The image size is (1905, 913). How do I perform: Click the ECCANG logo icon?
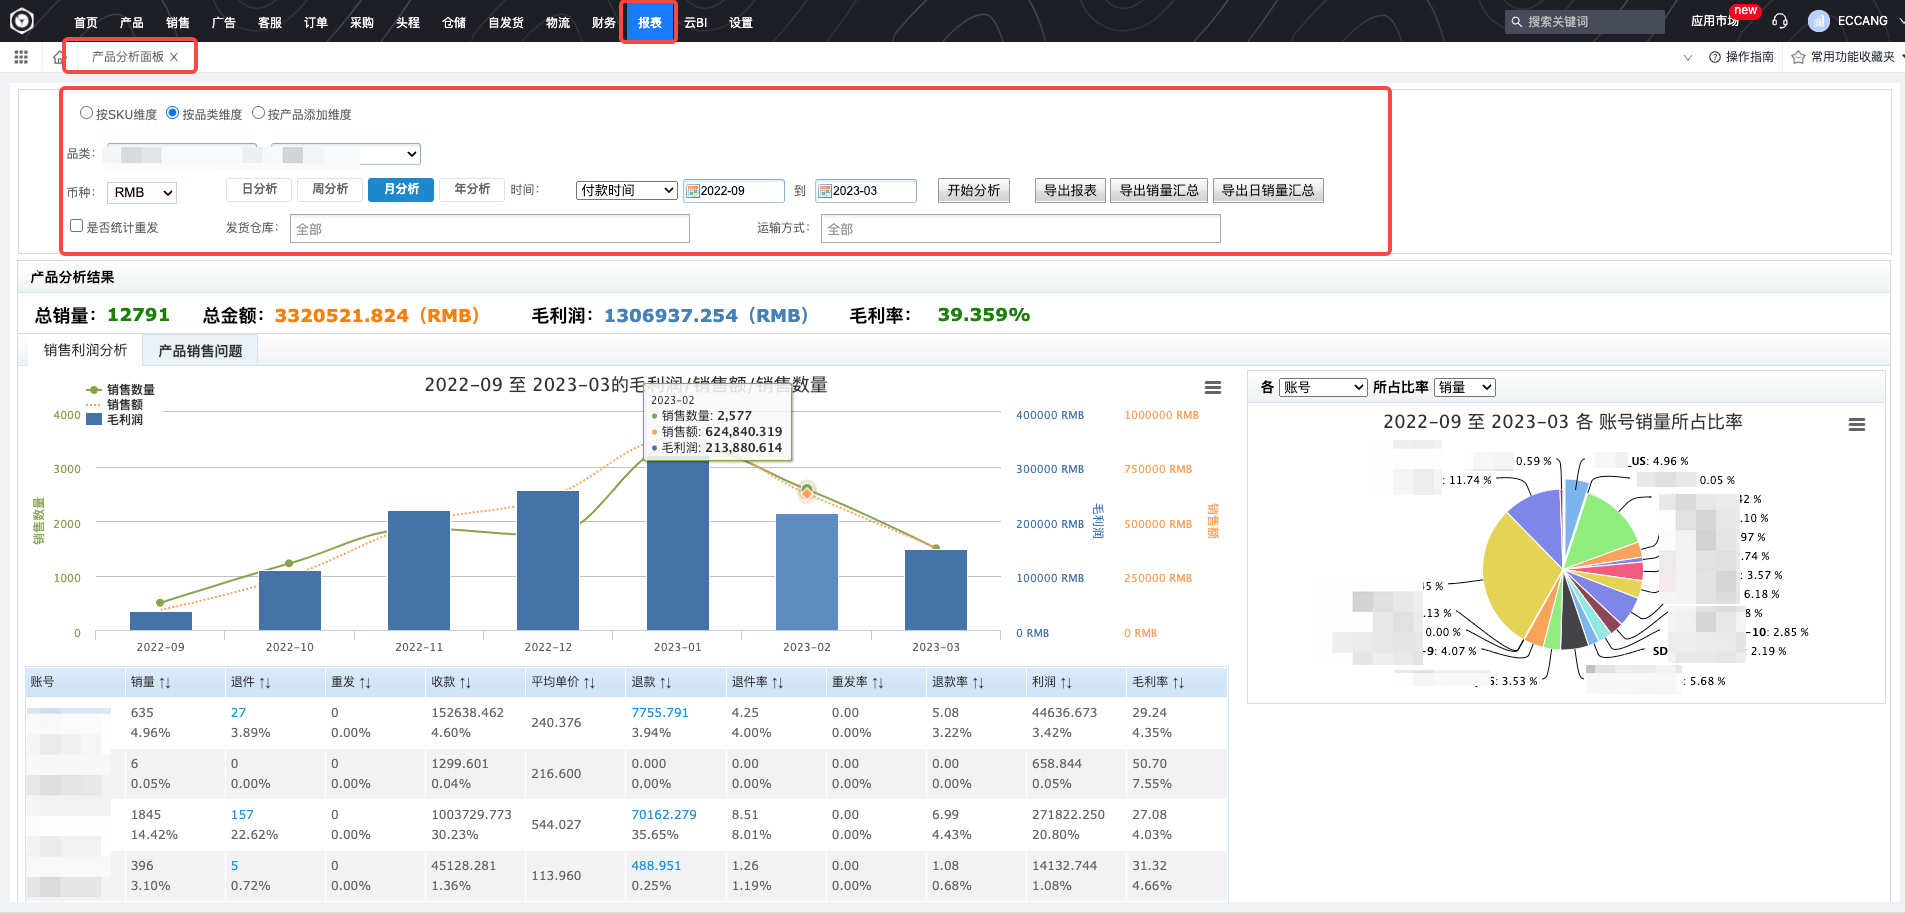tap(22, 21)
